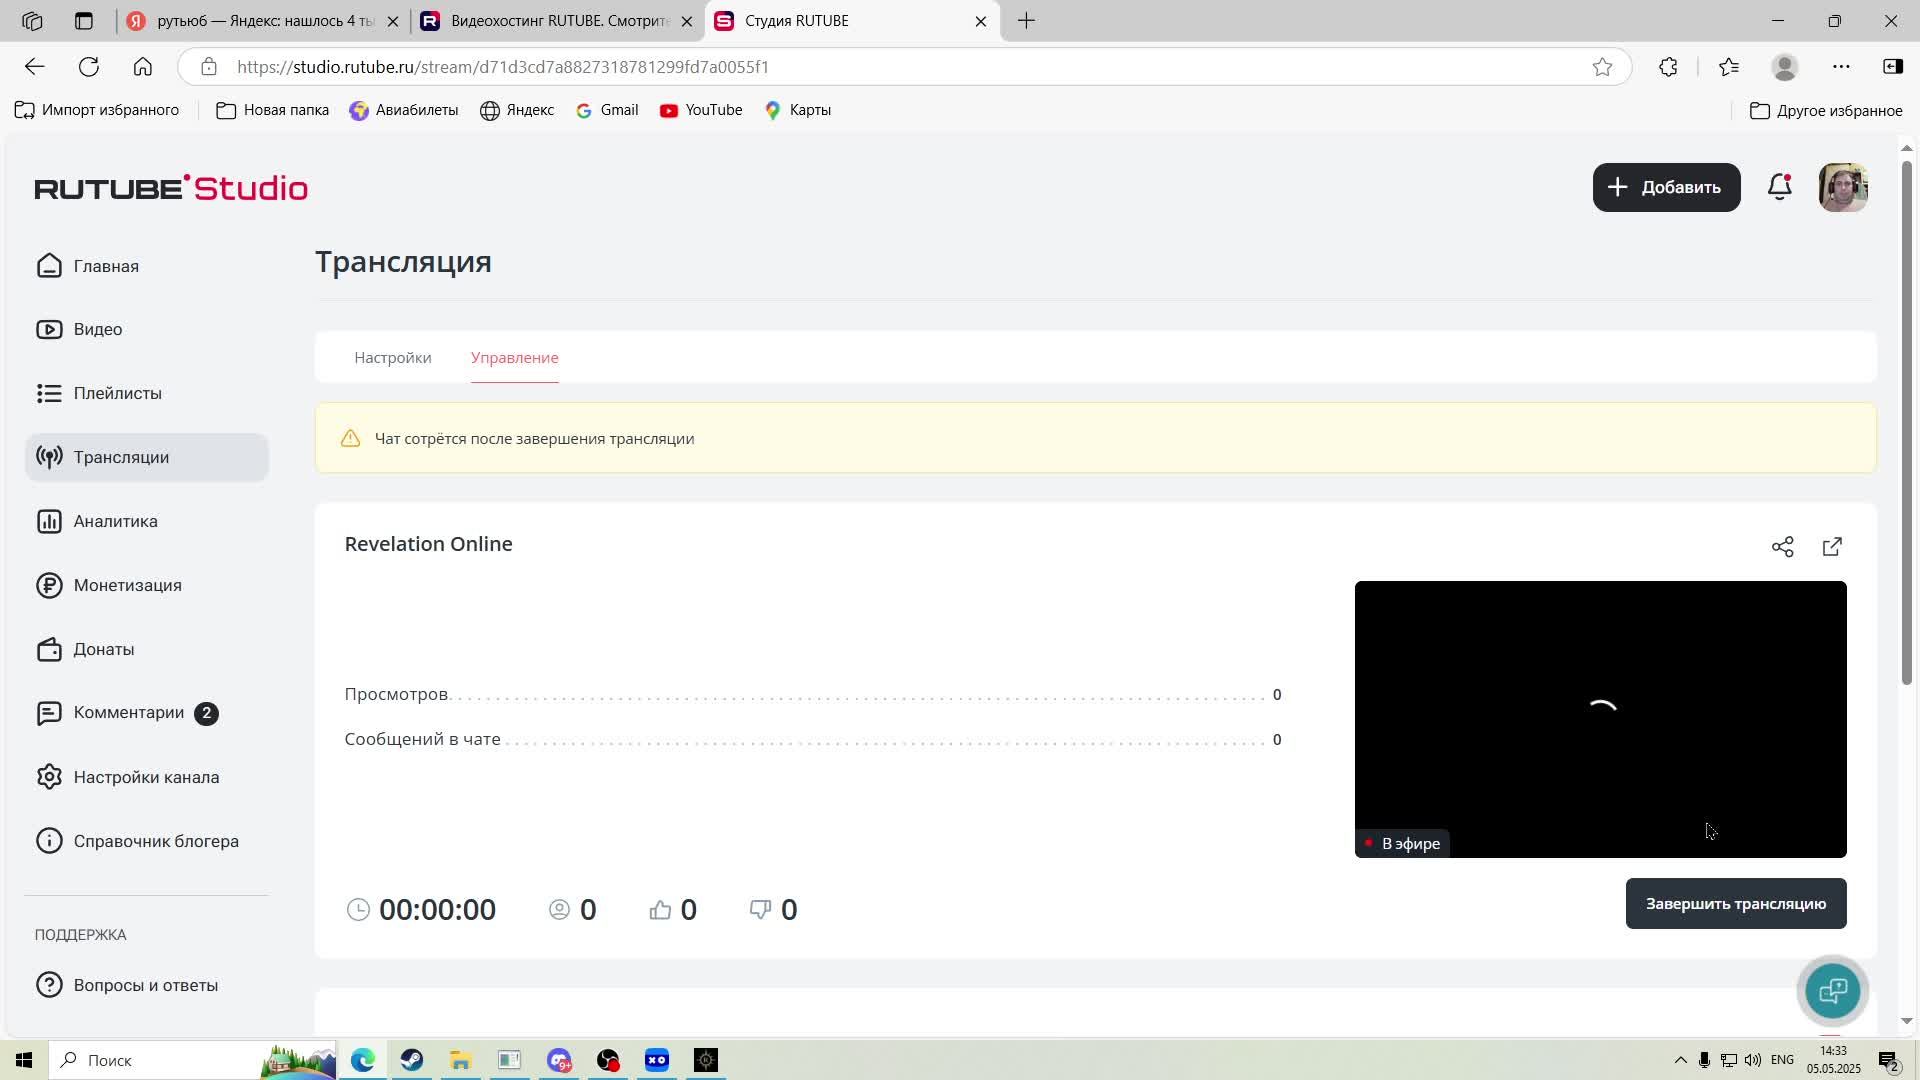
Task: Open the Видео sidebar section
Action: point(147,330)
